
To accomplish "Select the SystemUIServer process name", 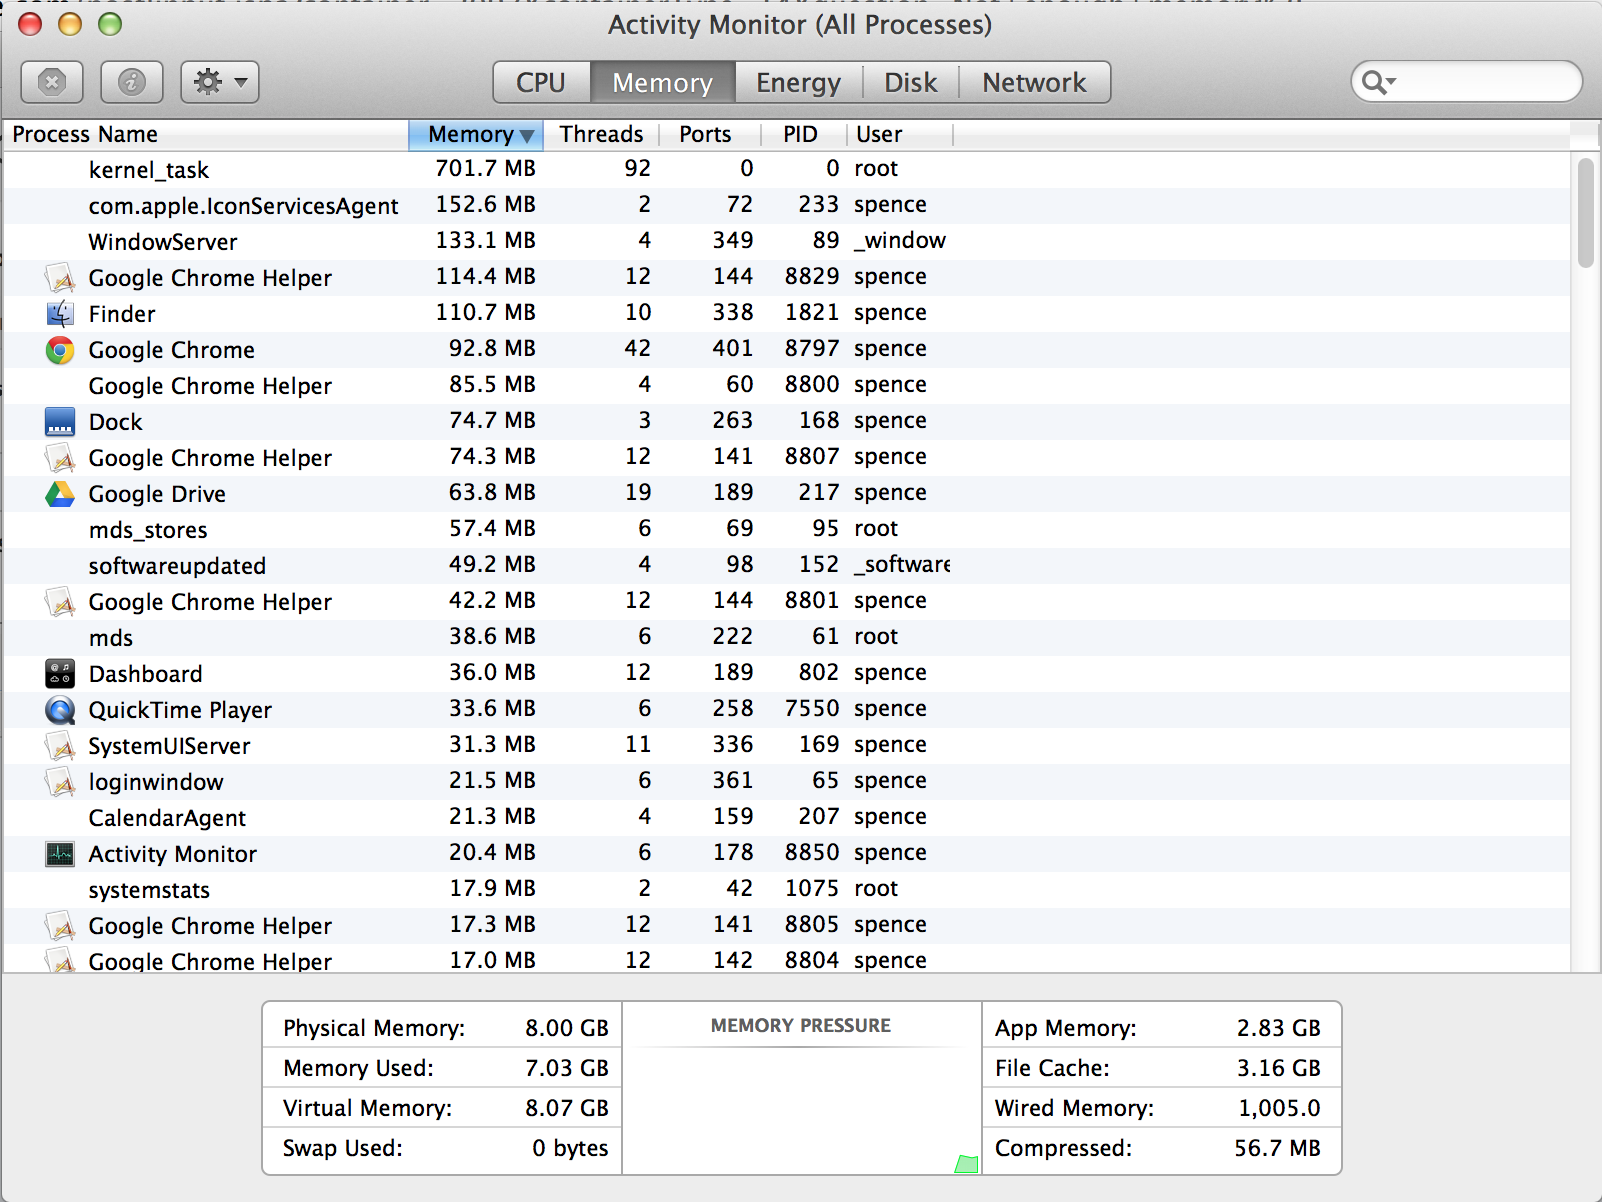I will coord(170,746).
